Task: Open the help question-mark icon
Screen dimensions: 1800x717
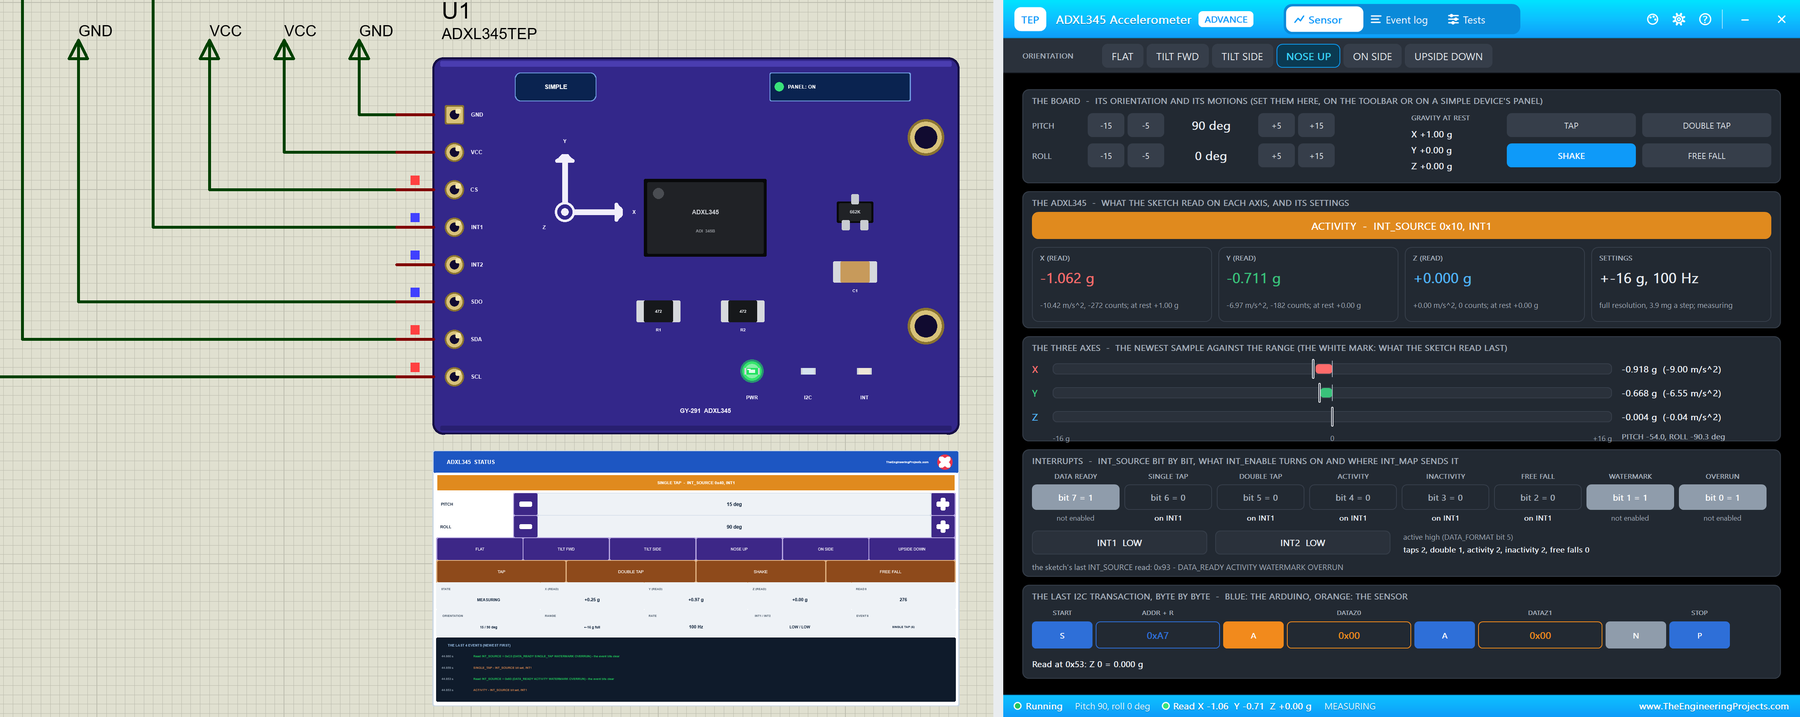Action: coord(1705,19)
